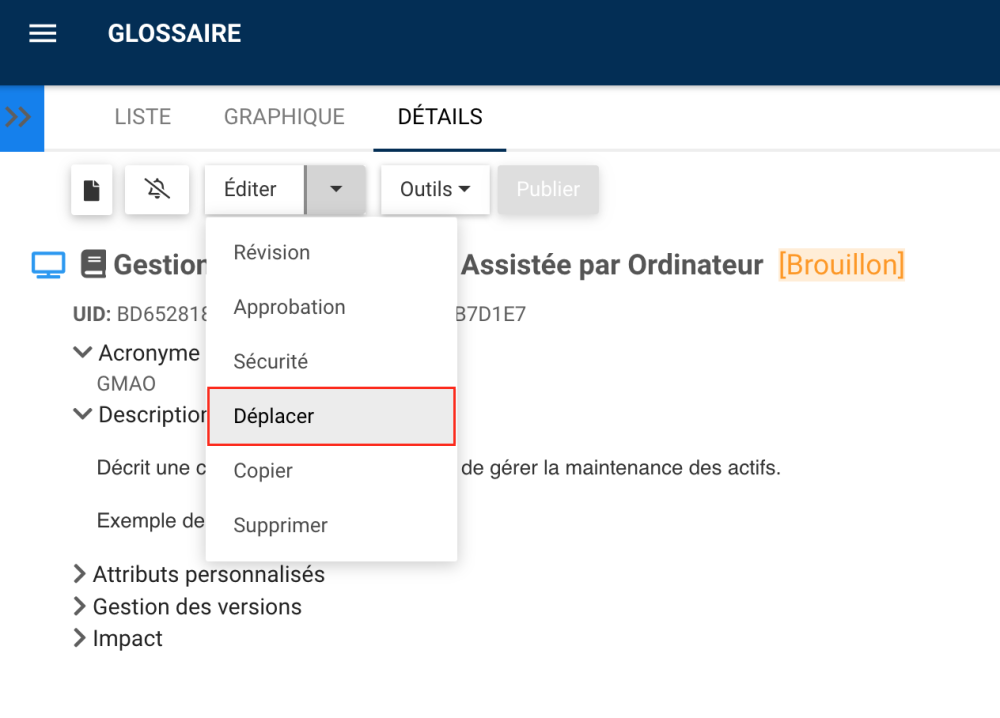This screenshot has height=718, width=1000.
Task: Click the Publier button
Action: click(548, 189)
